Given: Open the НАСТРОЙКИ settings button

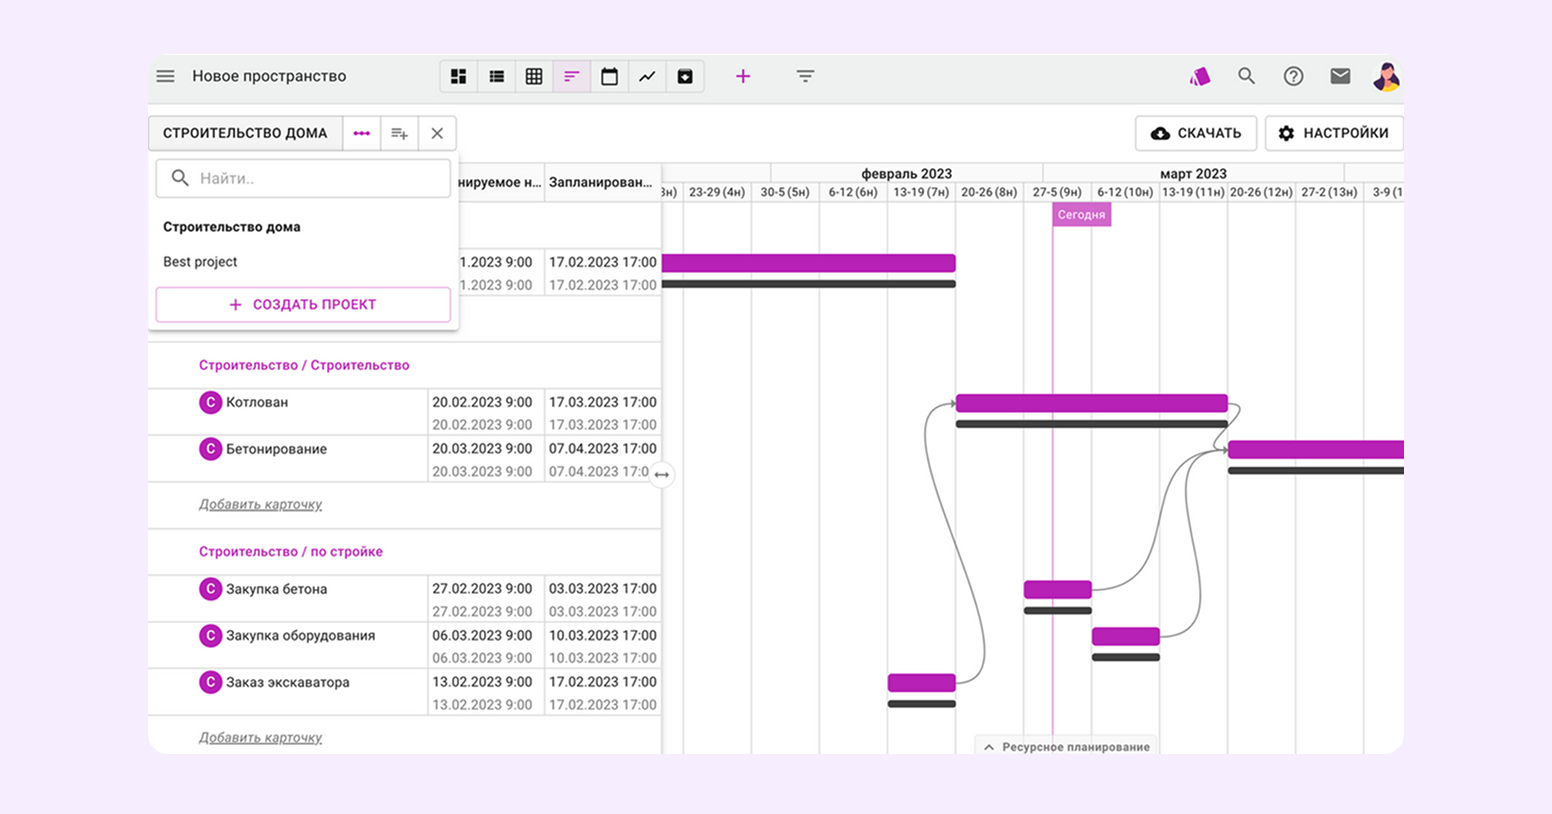Looking at the screenshot, I should click(x=1334, y=133).
